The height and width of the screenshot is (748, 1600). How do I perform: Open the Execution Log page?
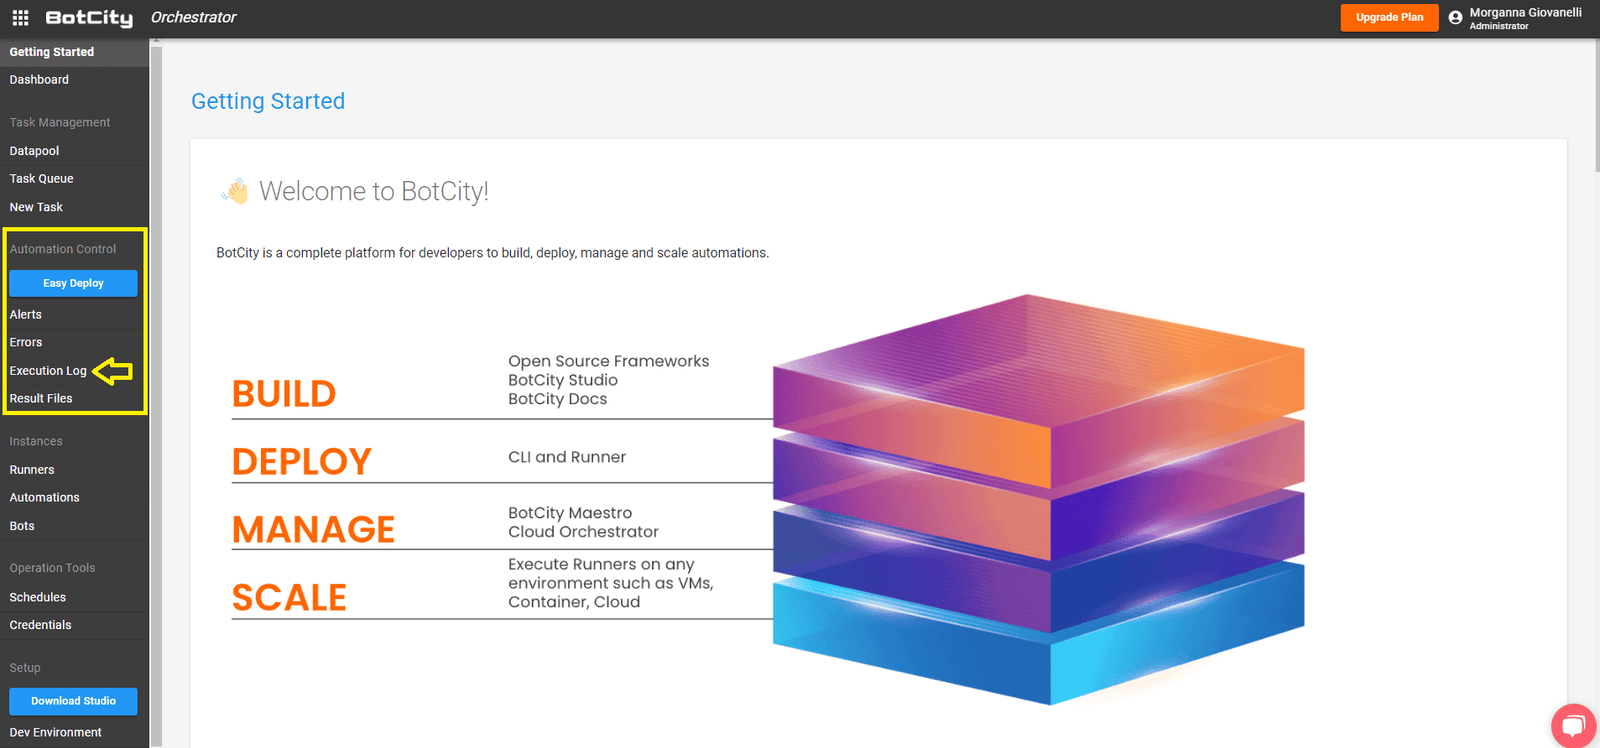tap(48, 370)
